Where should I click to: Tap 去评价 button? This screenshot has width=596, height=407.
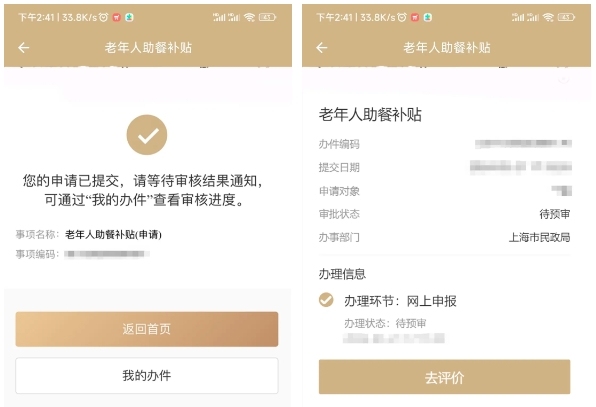[x=444, y=377]
